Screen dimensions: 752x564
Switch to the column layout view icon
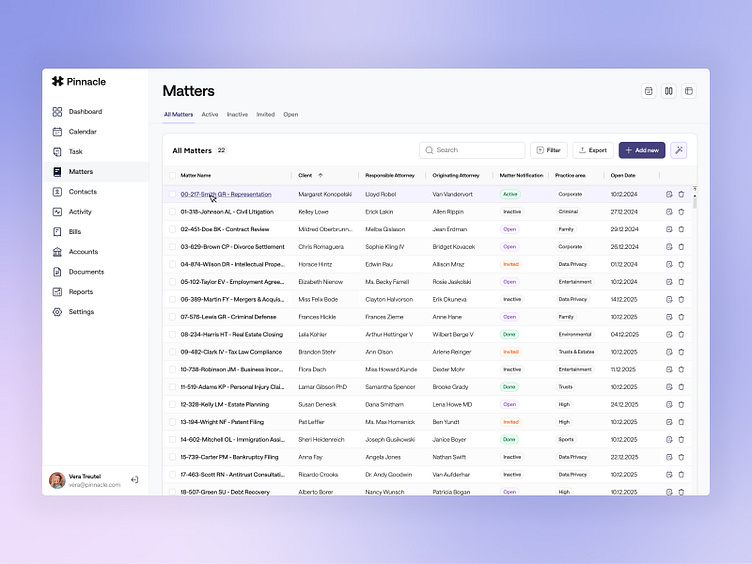tap(669, 91)
